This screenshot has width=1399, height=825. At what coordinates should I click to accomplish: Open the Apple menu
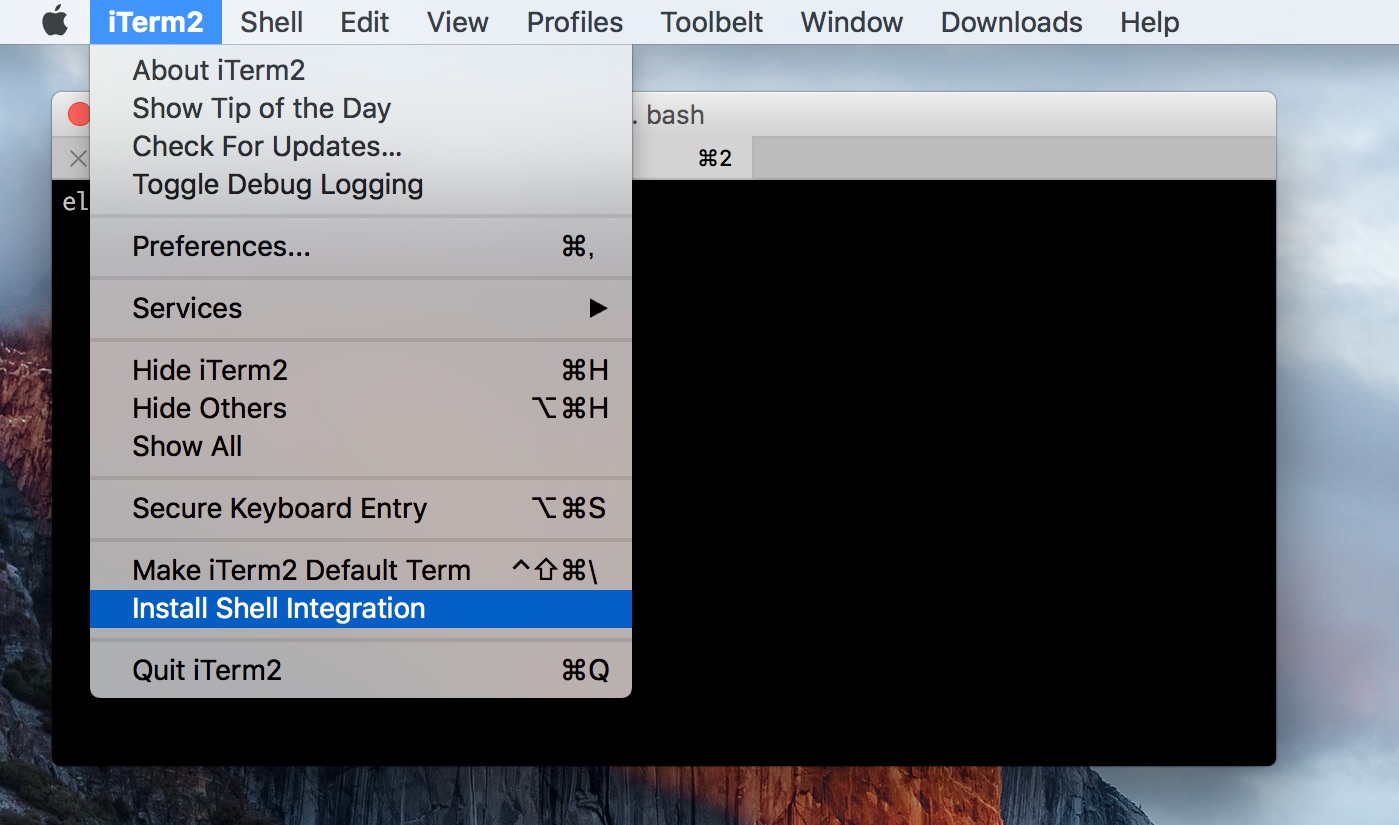55,22
